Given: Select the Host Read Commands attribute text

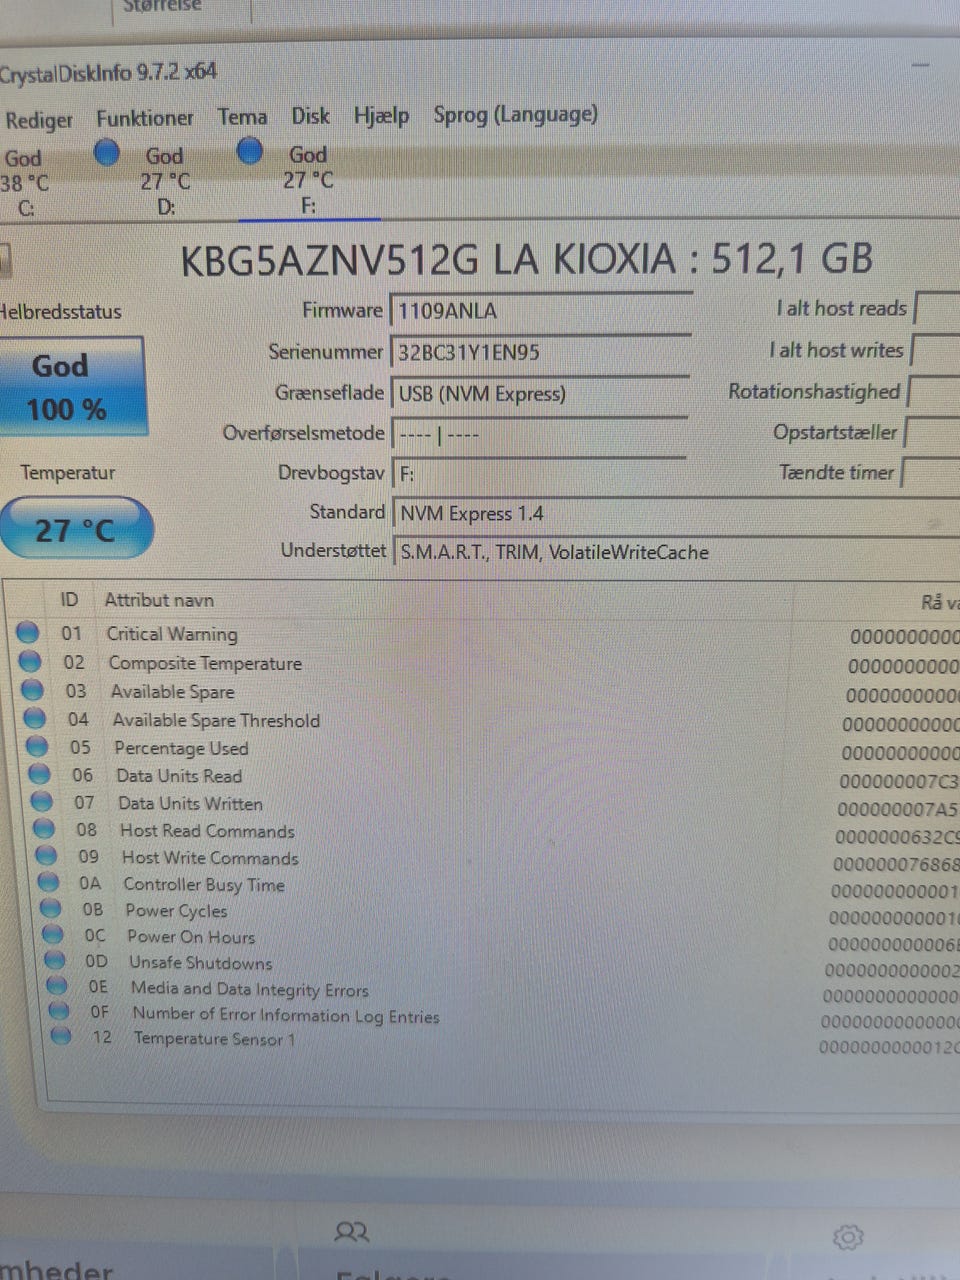Looking at the screenshot, I should [x=207, y=831].
